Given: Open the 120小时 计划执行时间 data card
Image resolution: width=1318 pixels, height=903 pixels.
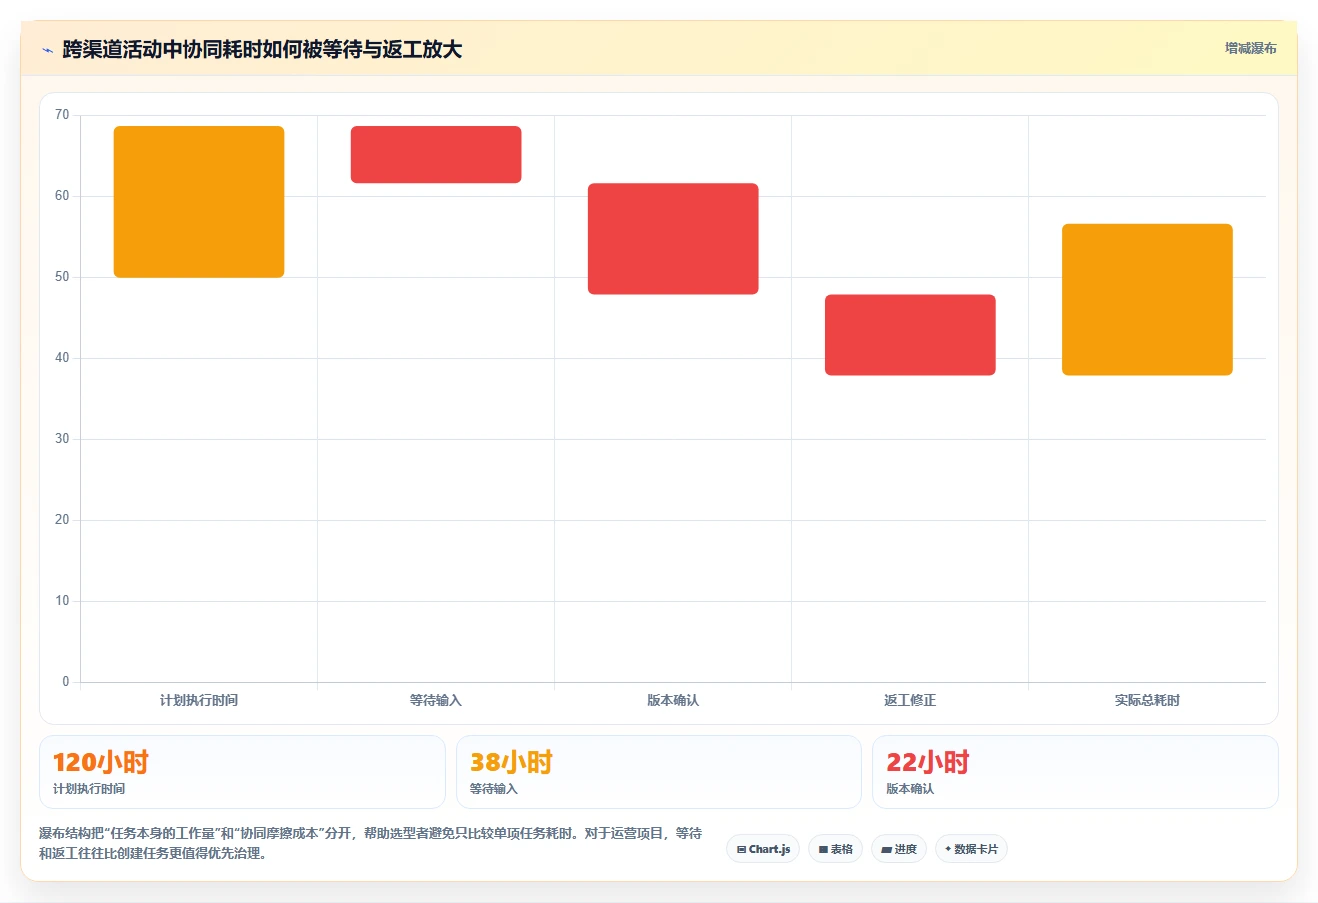Looking at the screenshot, I should point(242,772).
